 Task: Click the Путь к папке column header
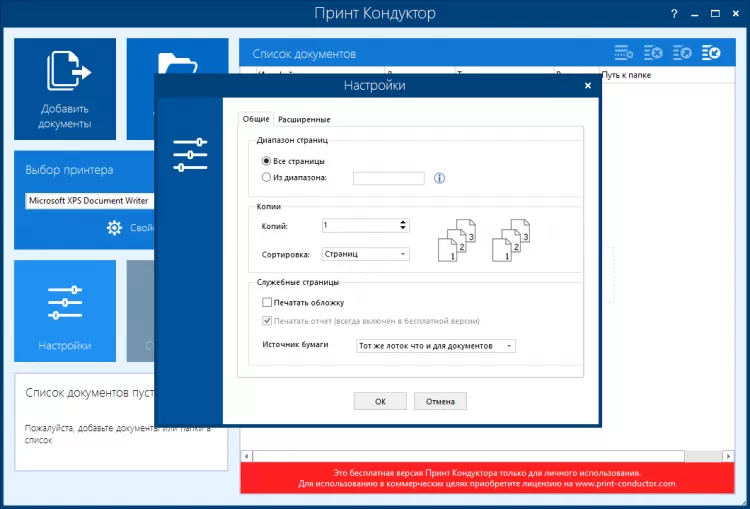click(667, 75)
